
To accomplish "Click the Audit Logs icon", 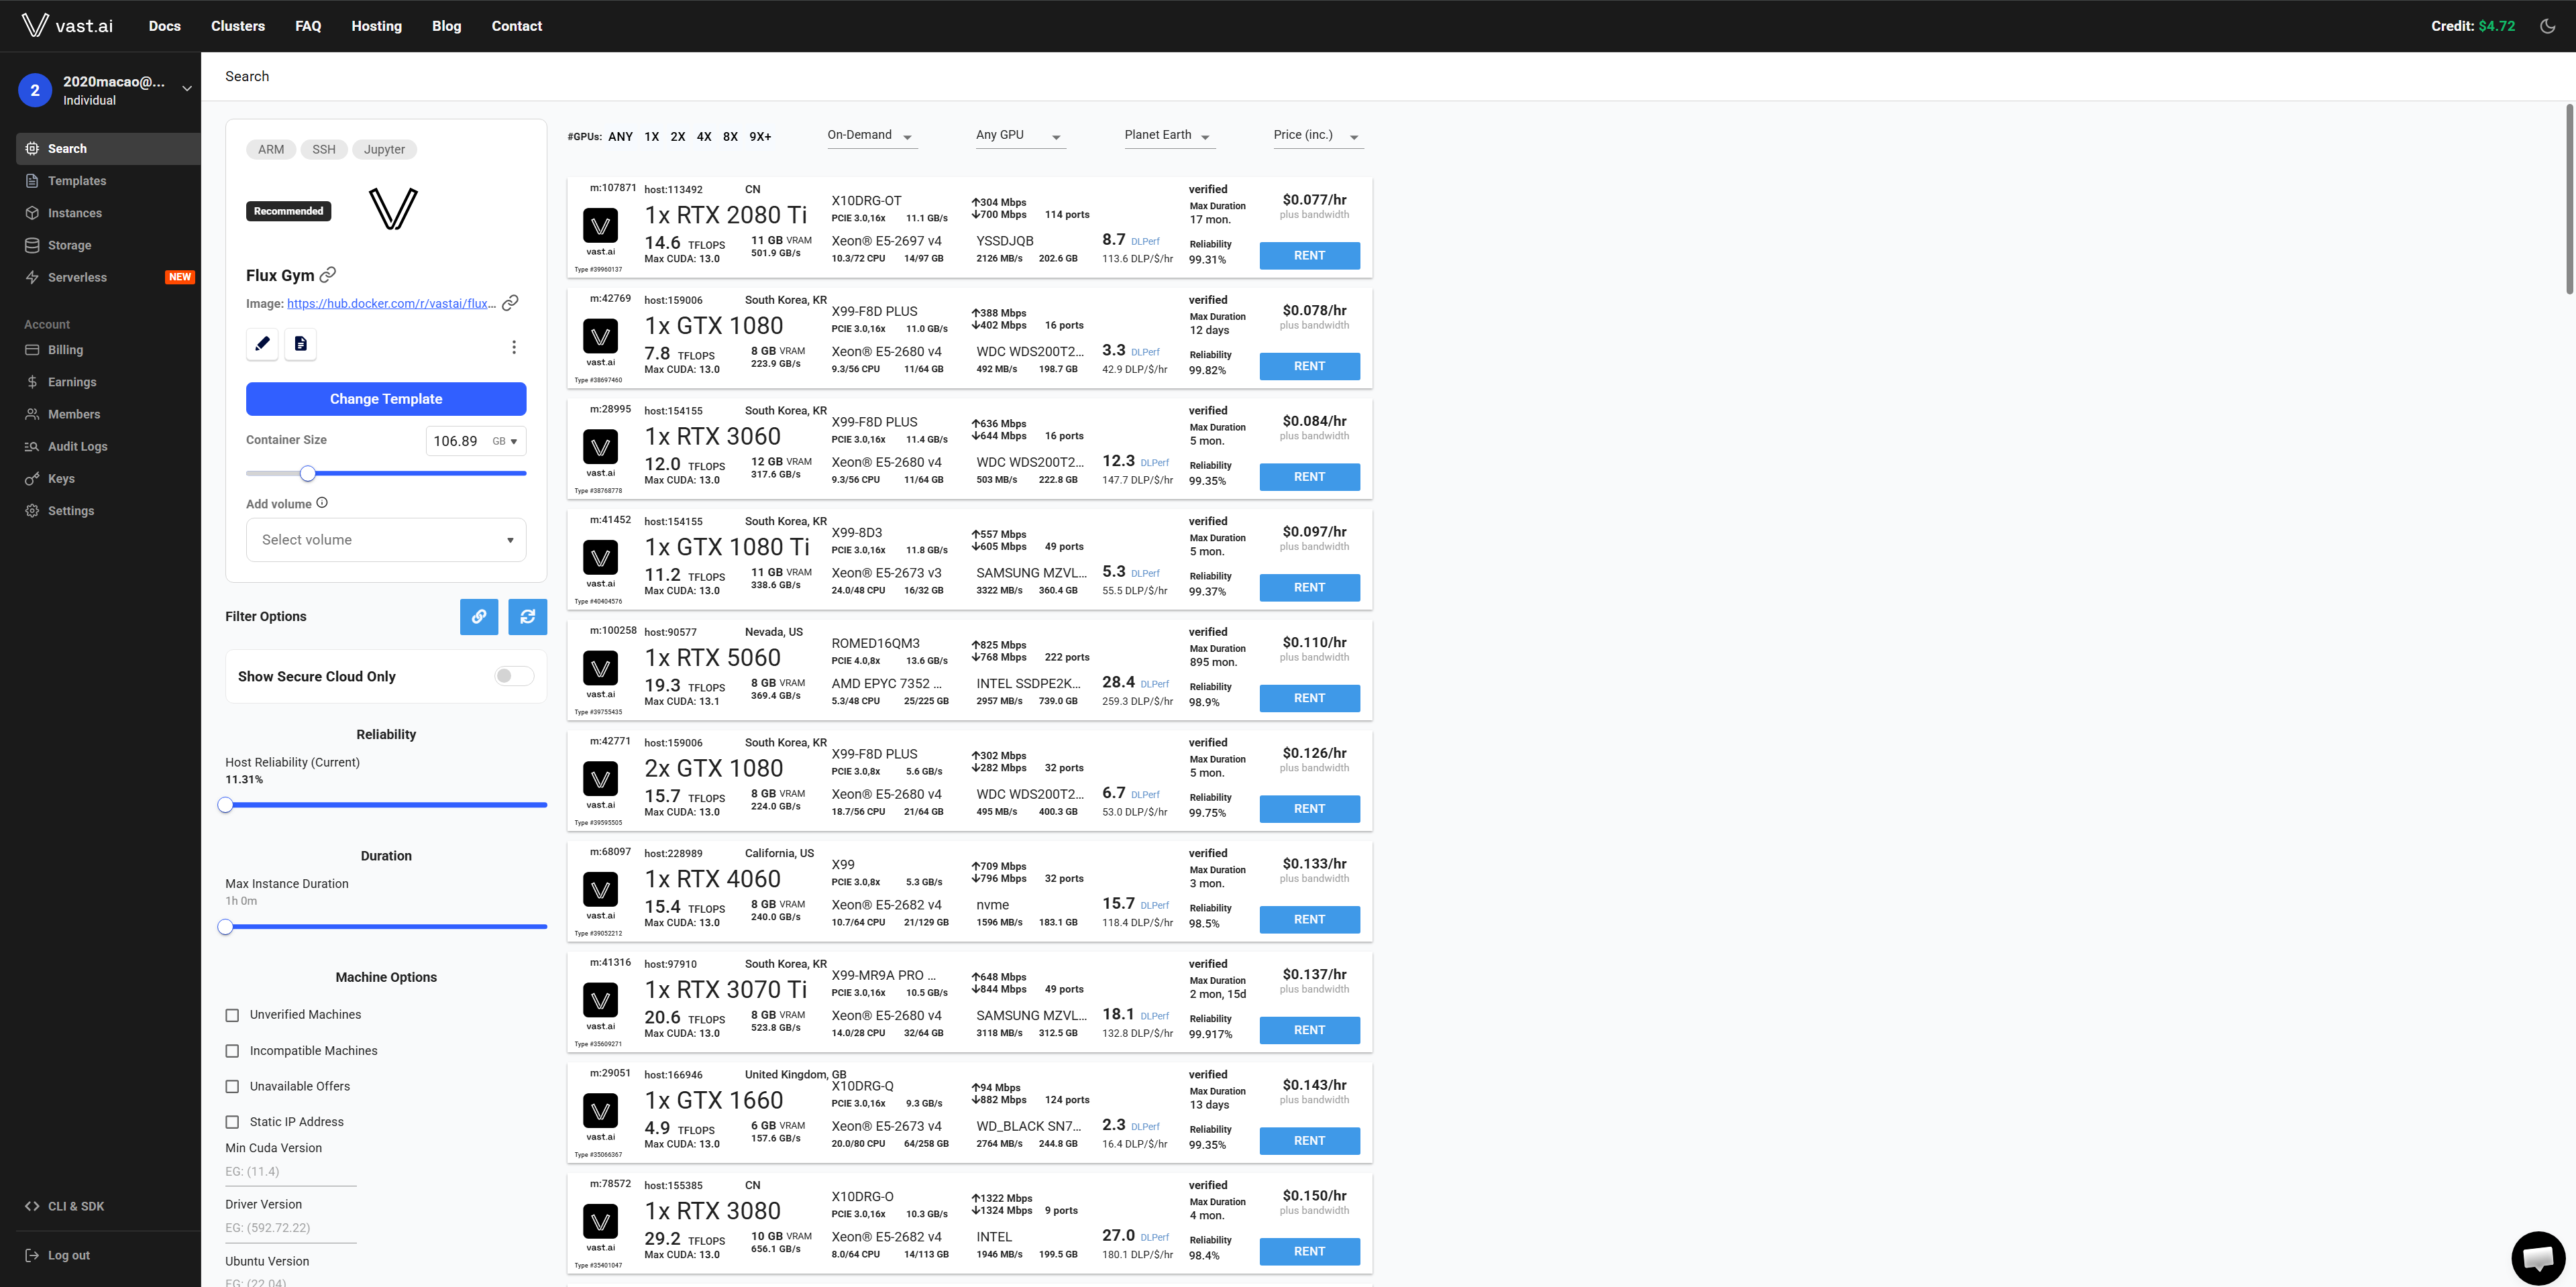I will [32, 446].
